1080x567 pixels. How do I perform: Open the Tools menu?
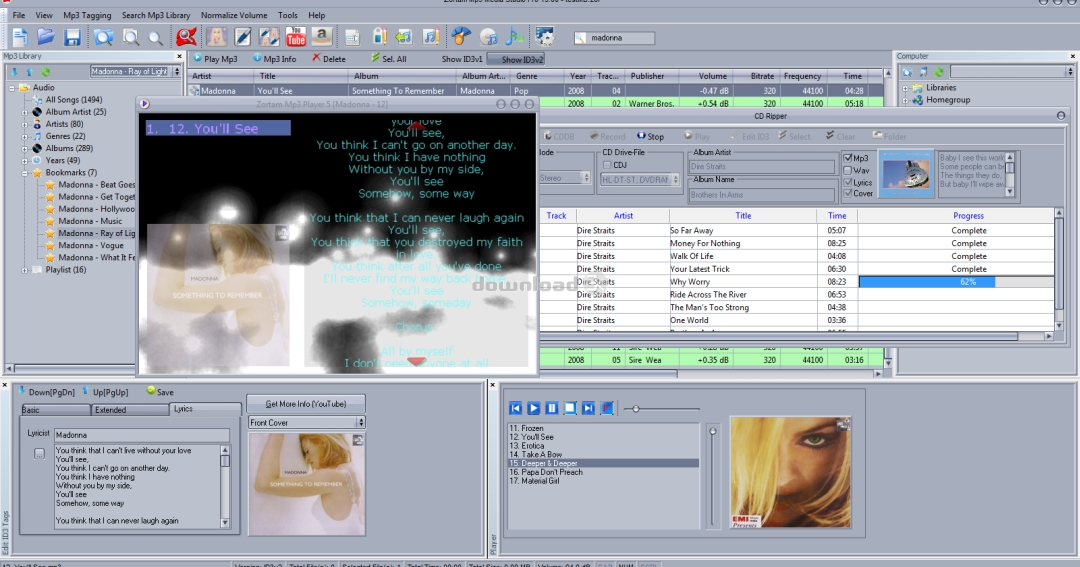tap(287, 15)
